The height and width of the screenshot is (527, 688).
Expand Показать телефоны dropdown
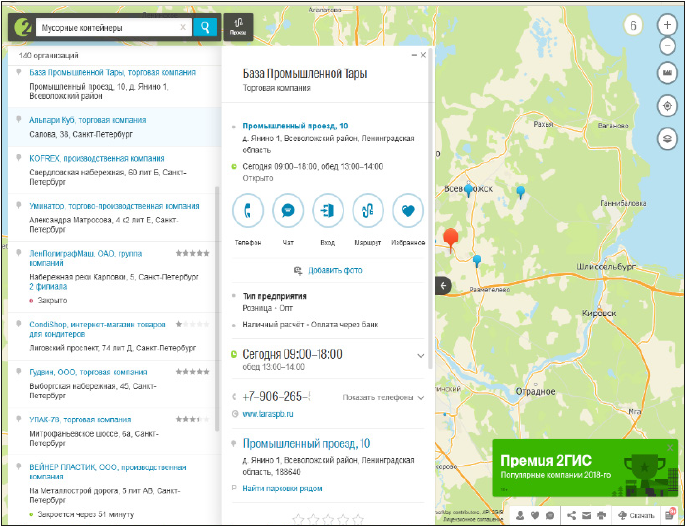[x=383, y=398]
